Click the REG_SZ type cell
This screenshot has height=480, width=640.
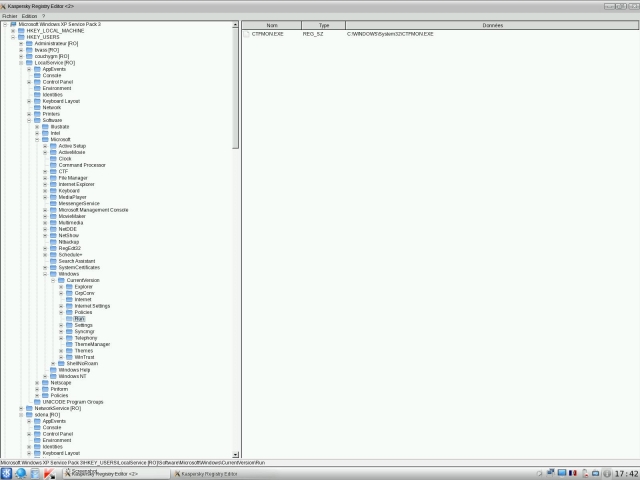coord(313,34)
